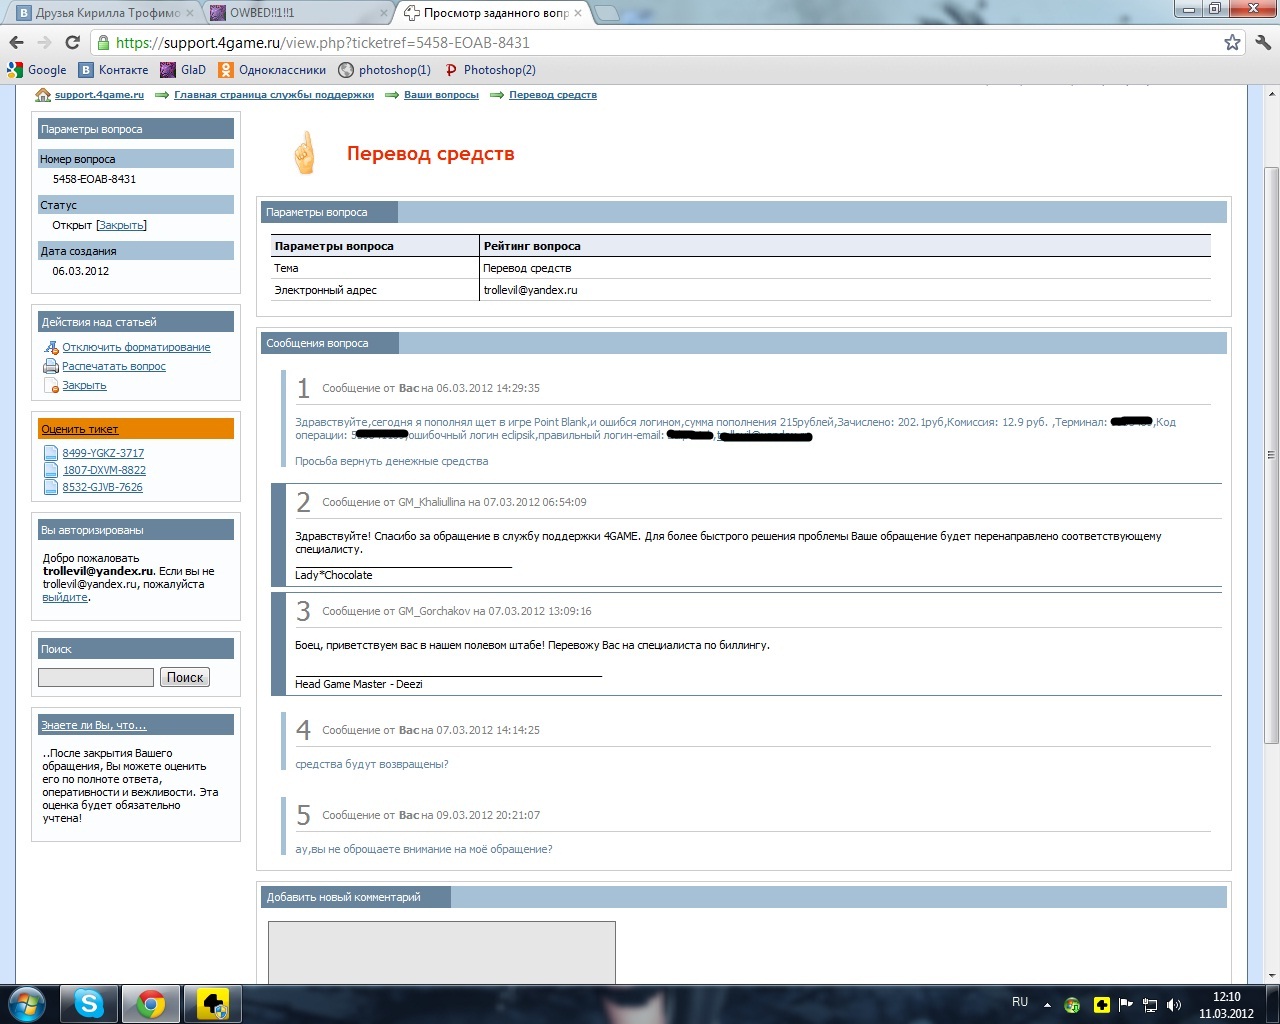Screen dimensions: 1280x1024
Task: Reload the current page
Action: point(72,43)
